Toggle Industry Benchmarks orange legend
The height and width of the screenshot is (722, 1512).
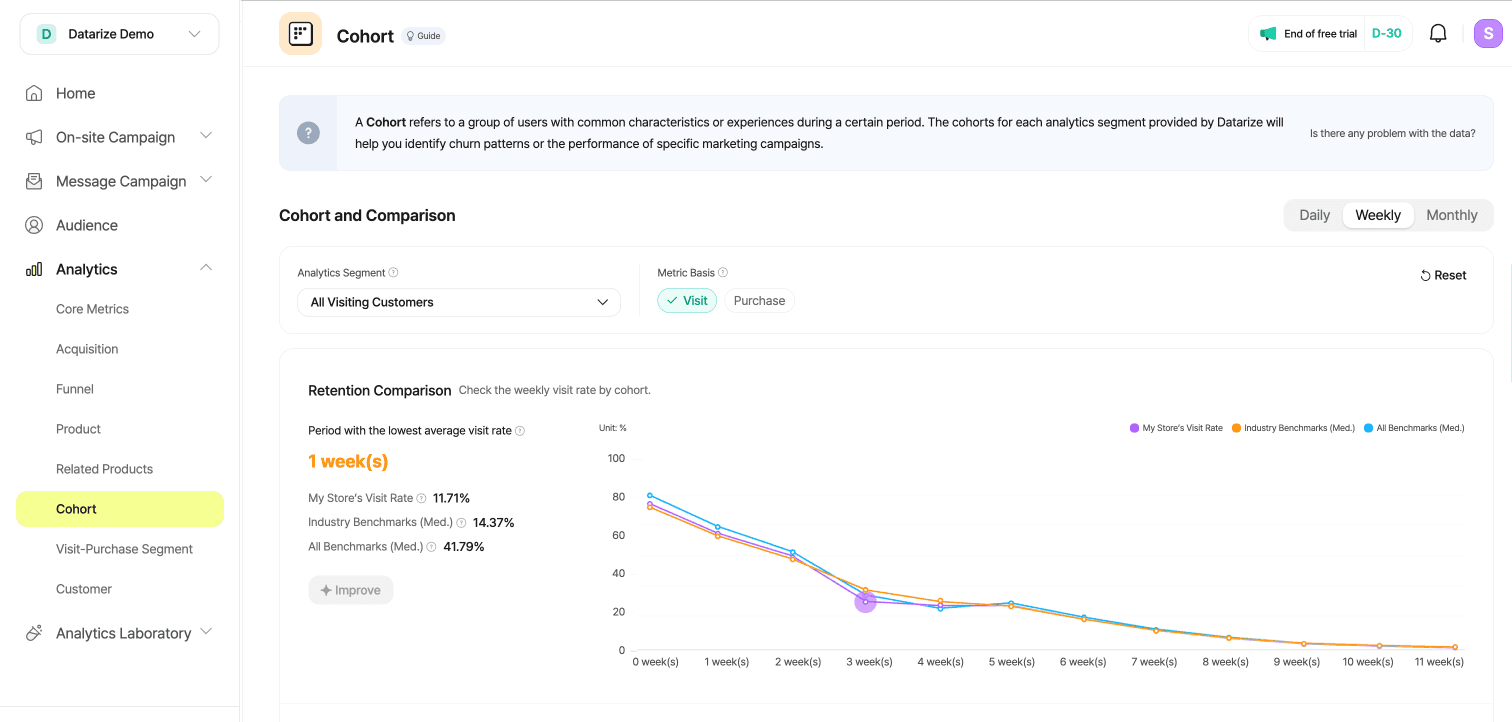point(1293,428)
